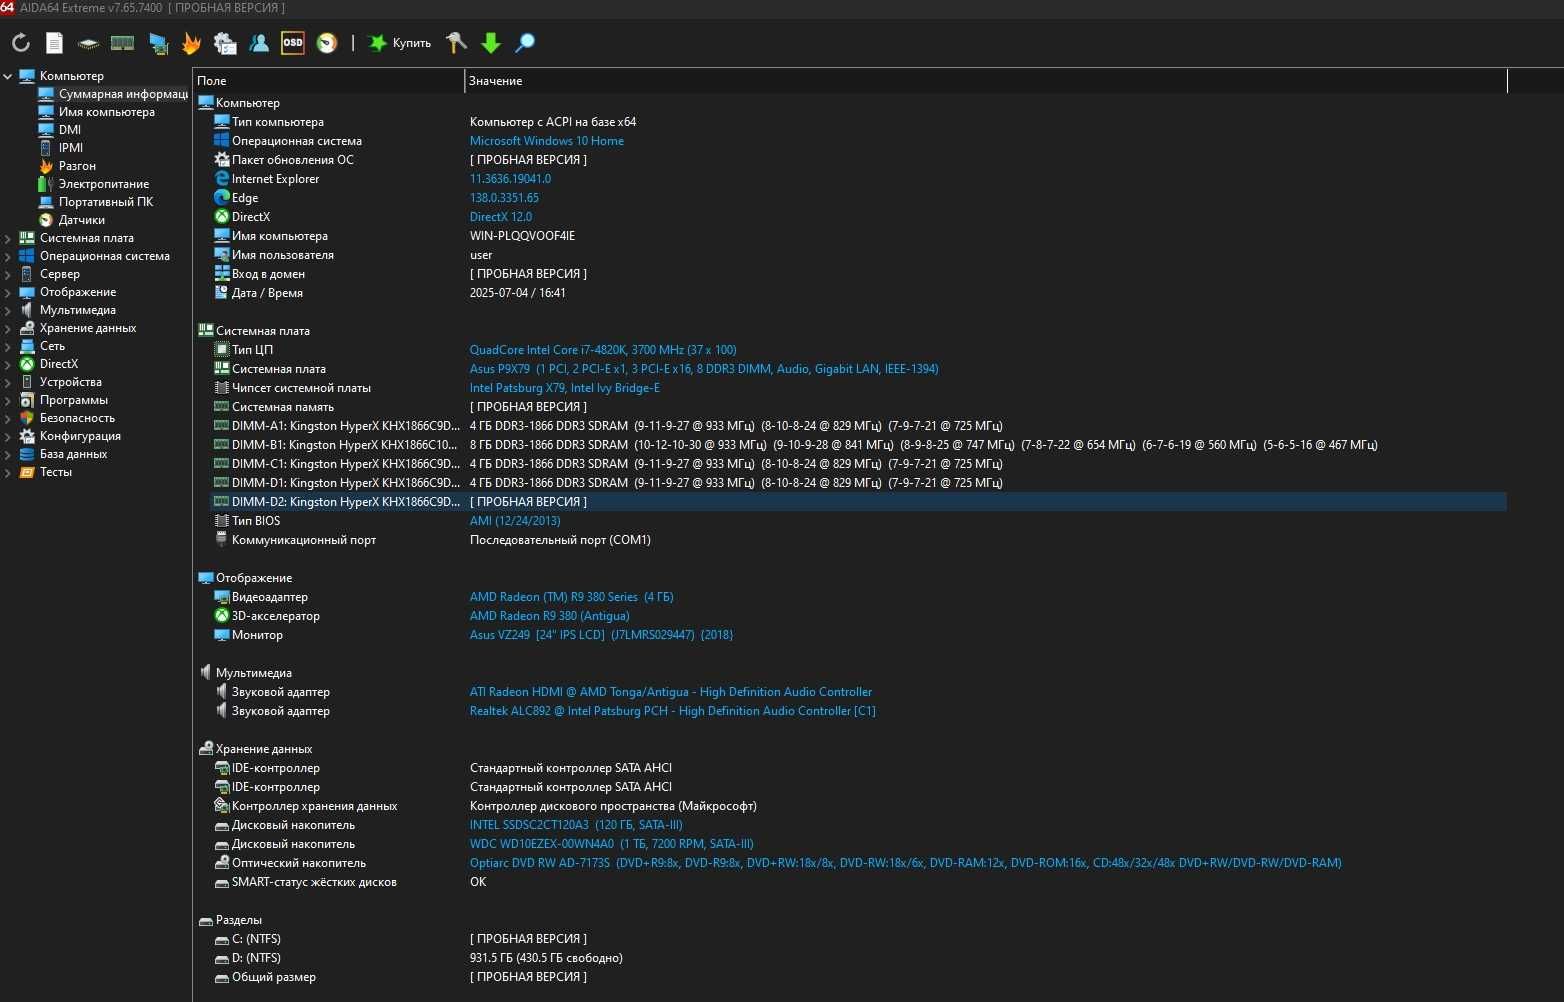Click the blue user silhouette toolbar icon
1564x1002 pixels.
(259, 43)
